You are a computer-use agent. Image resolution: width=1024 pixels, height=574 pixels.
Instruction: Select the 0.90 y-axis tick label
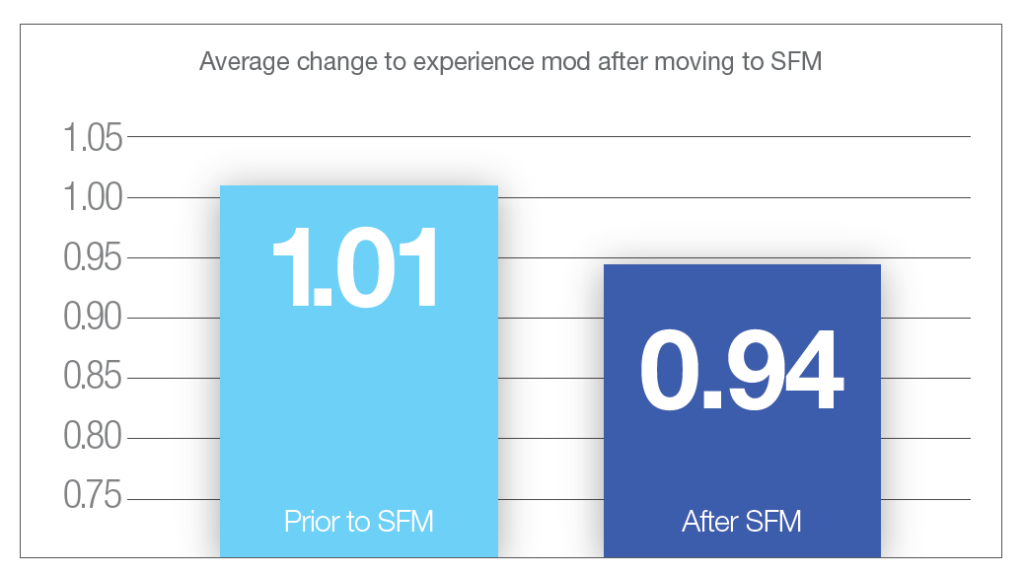pyautogui.click(x=93, y=318)
